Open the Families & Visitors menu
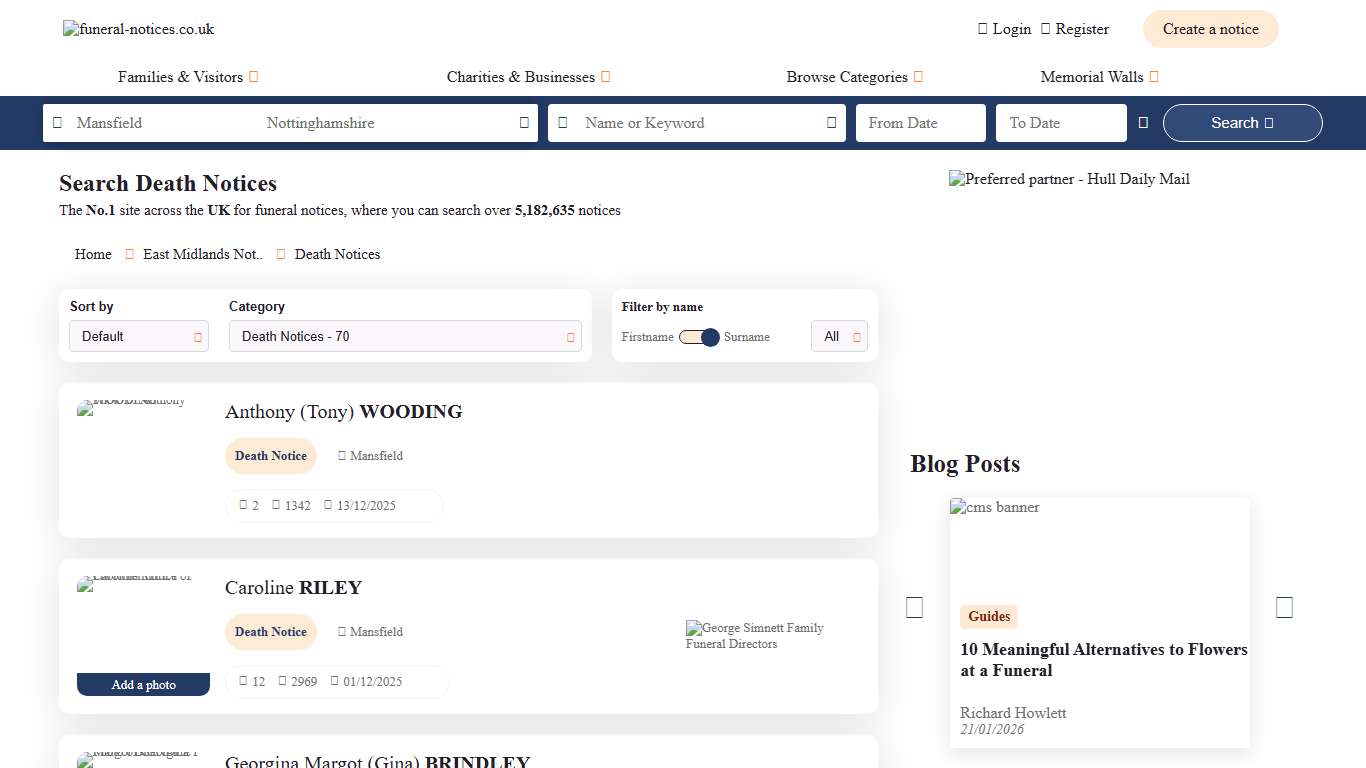This screenshot has width=1366, height=768. point(188,77)
